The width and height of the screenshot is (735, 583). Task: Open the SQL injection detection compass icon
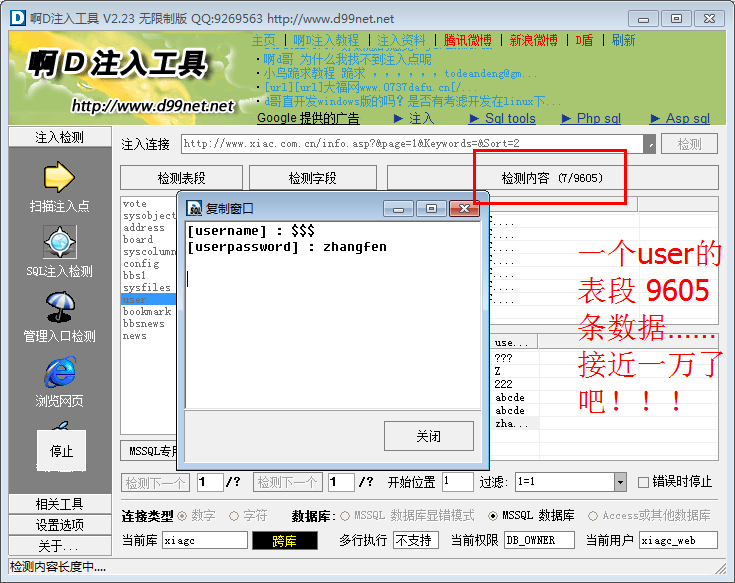[60, 242]
